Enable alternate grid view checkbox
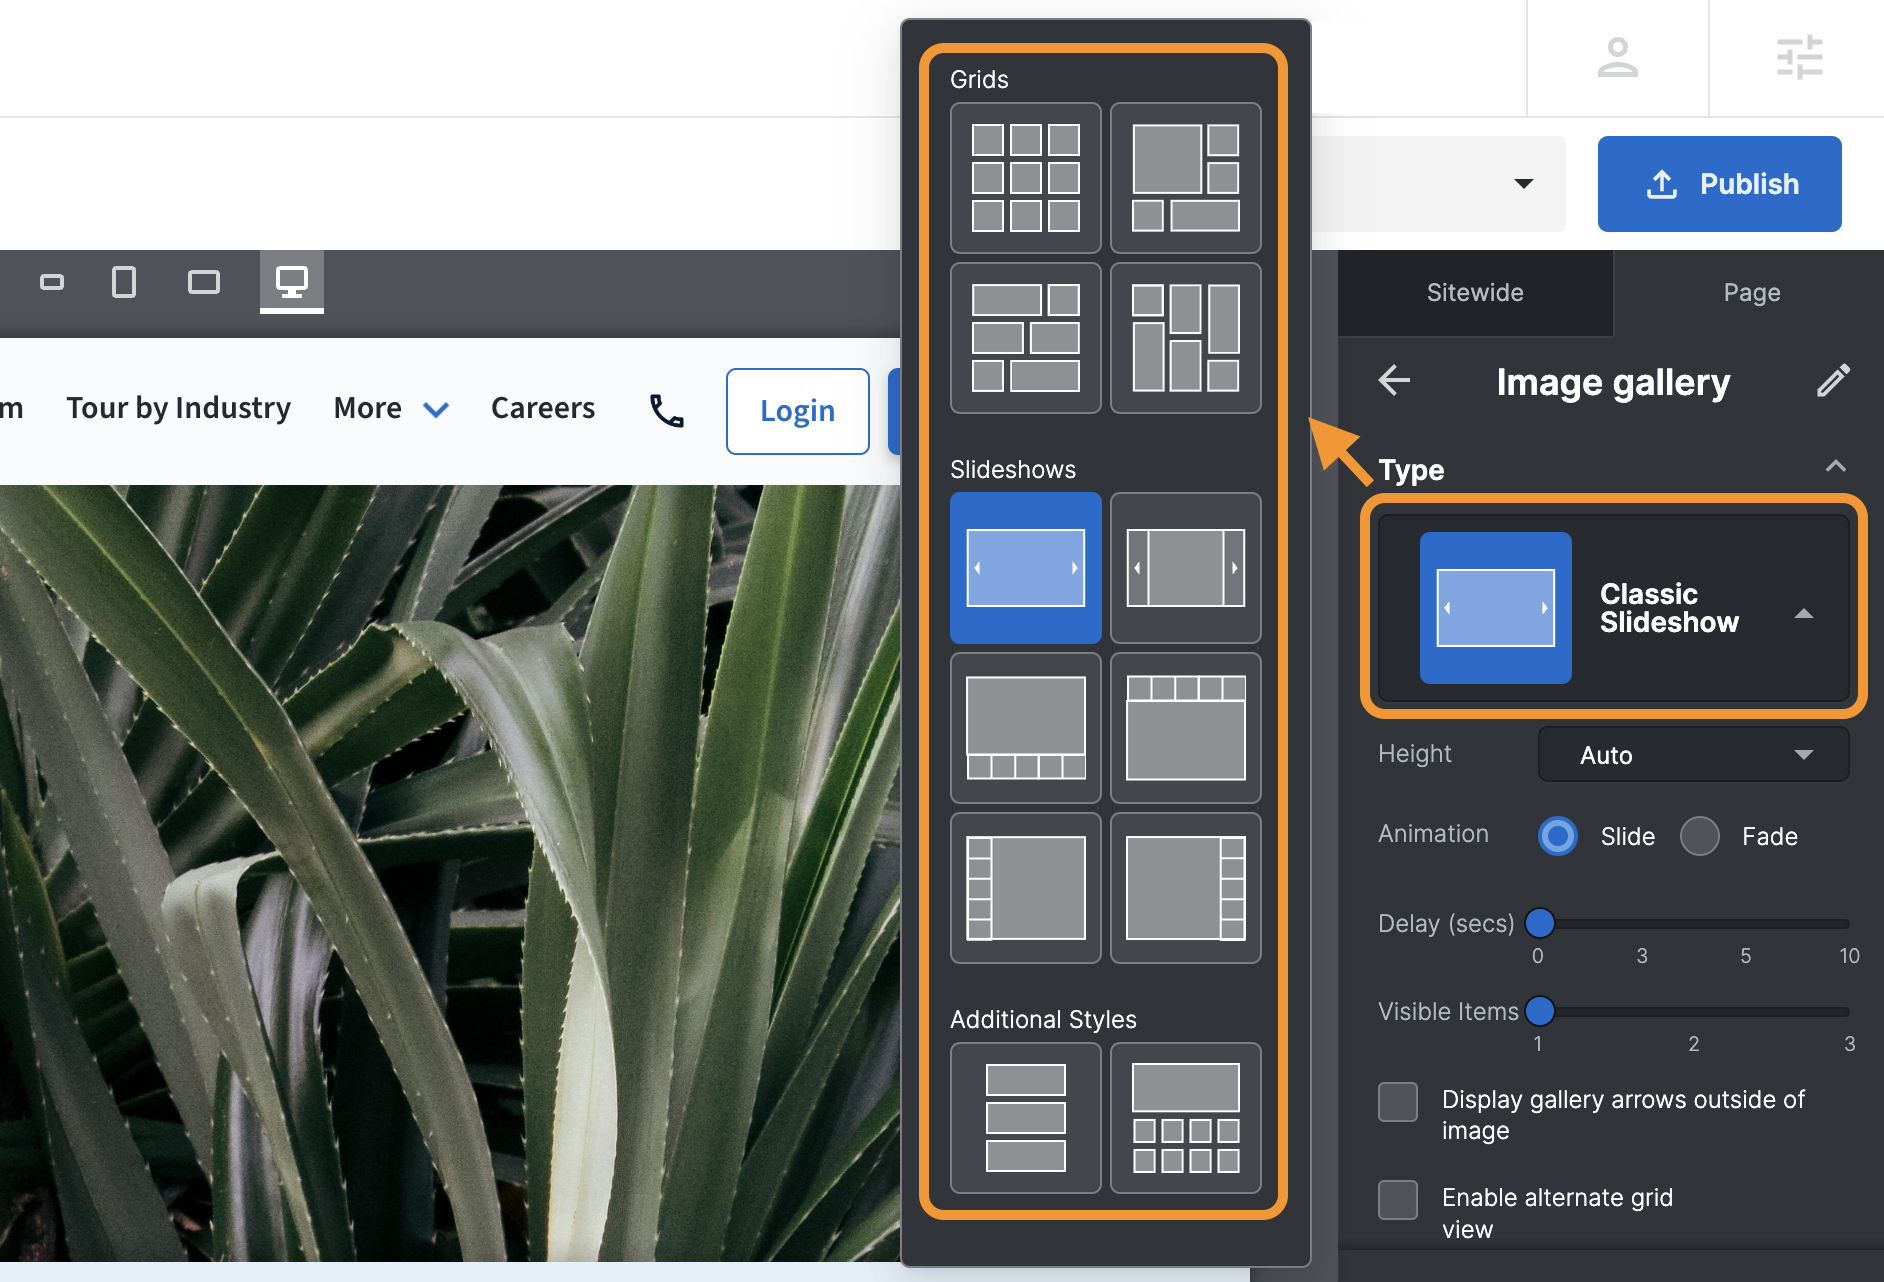1884x1282 pixels. click(x=1397, y=1200)
